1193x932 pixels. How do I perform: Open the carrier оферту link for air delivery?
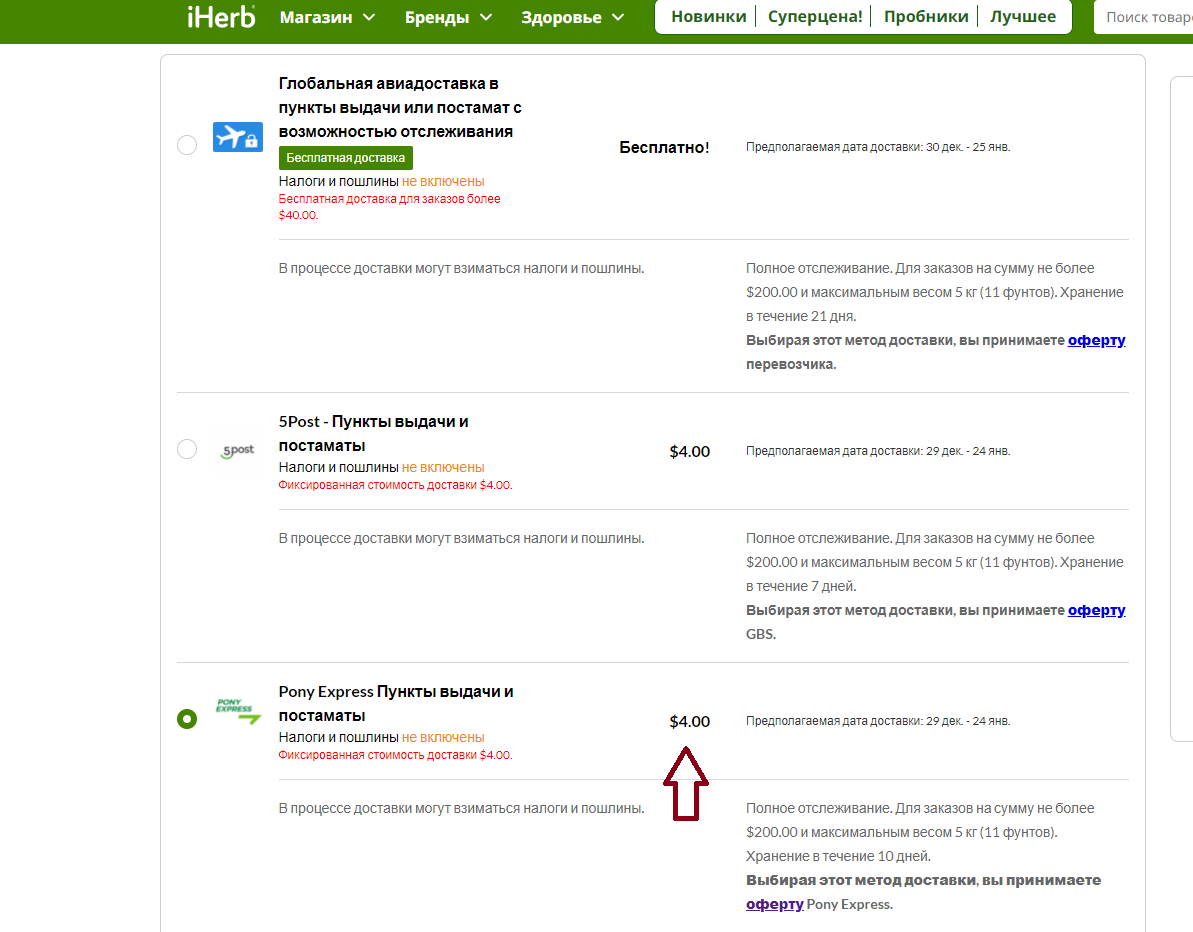click(1096, 340)
